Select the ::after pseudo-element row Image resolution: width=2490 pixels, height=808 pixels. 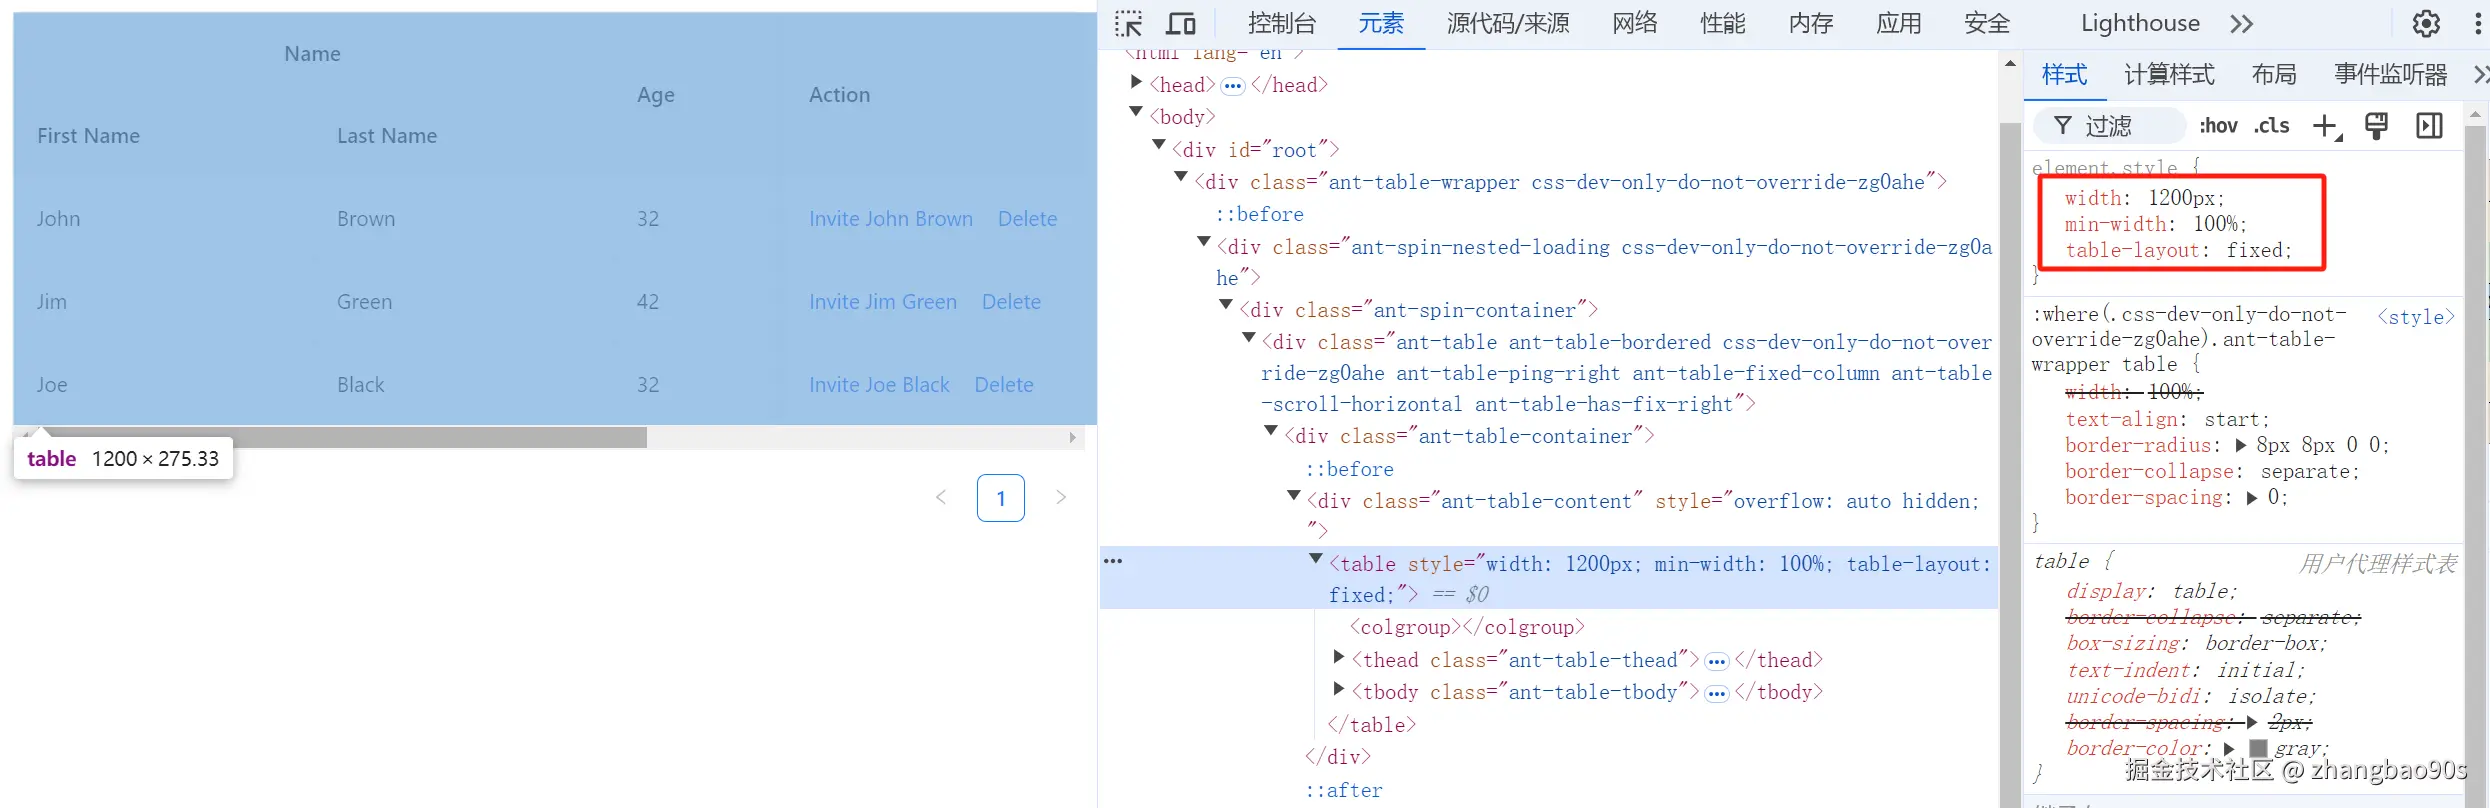(x=1343, y=790)
